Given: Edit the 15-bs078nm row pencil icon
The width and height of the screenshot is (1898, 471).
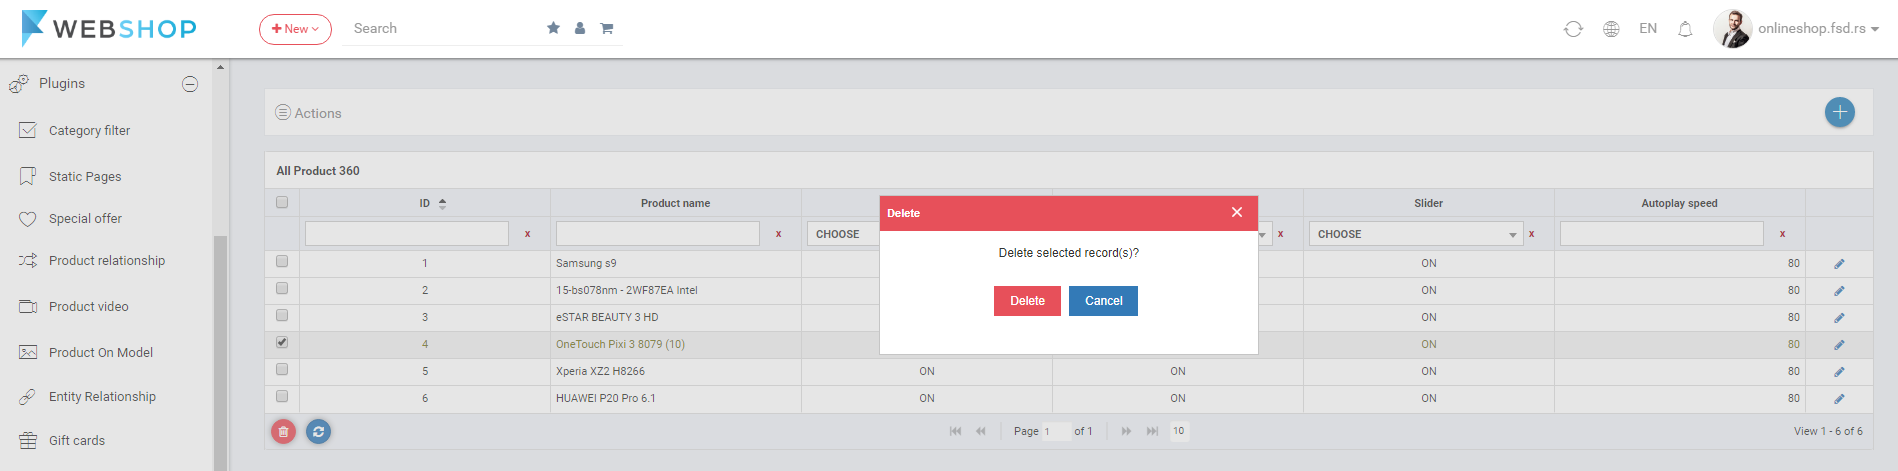Looking at the screenshot, I should coord(1839,291).
